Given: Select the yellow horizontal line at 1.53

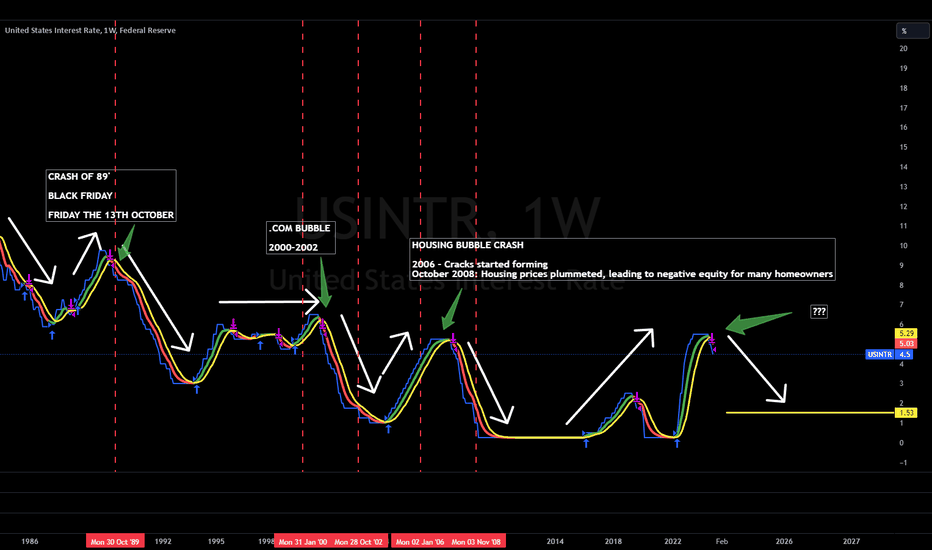Looking at the screenshot, I should [x=810, y=413].
